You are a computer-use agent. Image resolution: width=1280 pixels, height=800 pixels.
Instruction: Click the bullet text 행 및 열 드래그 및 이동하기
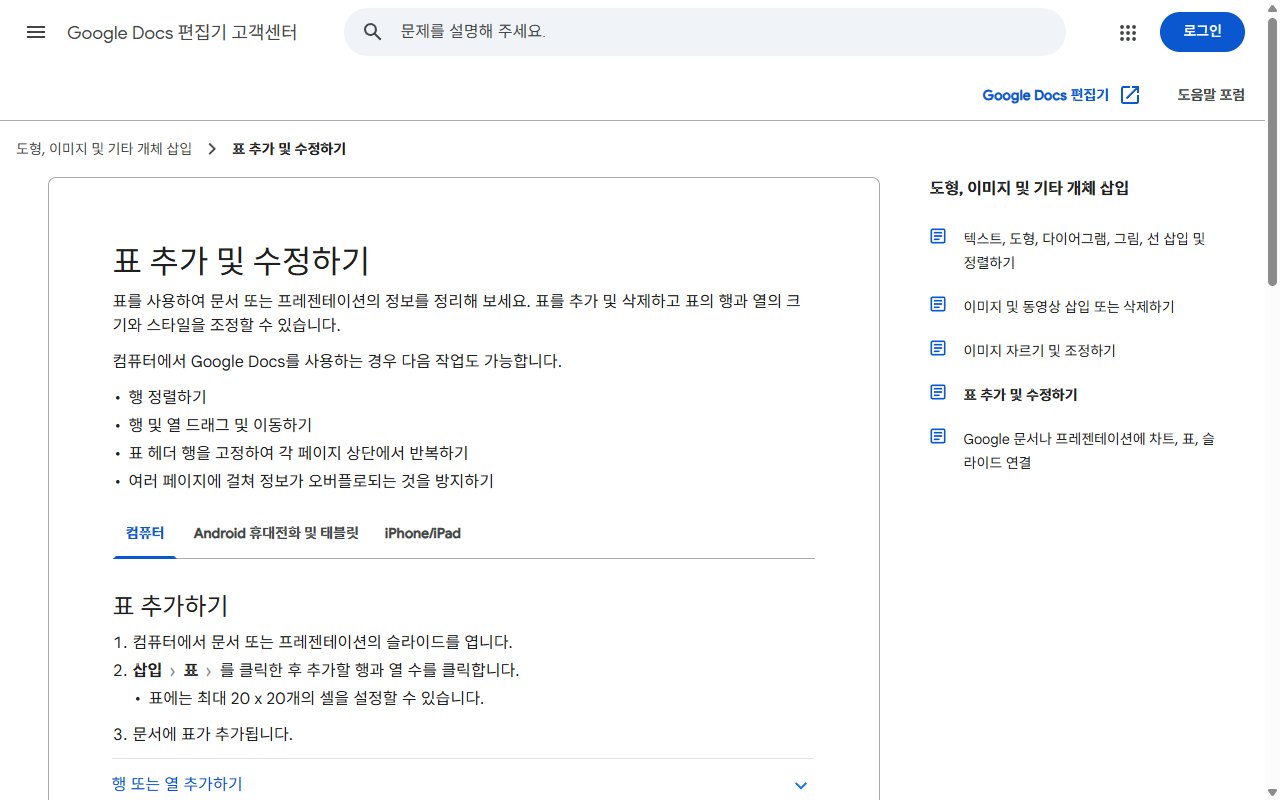tap(220, 425)
